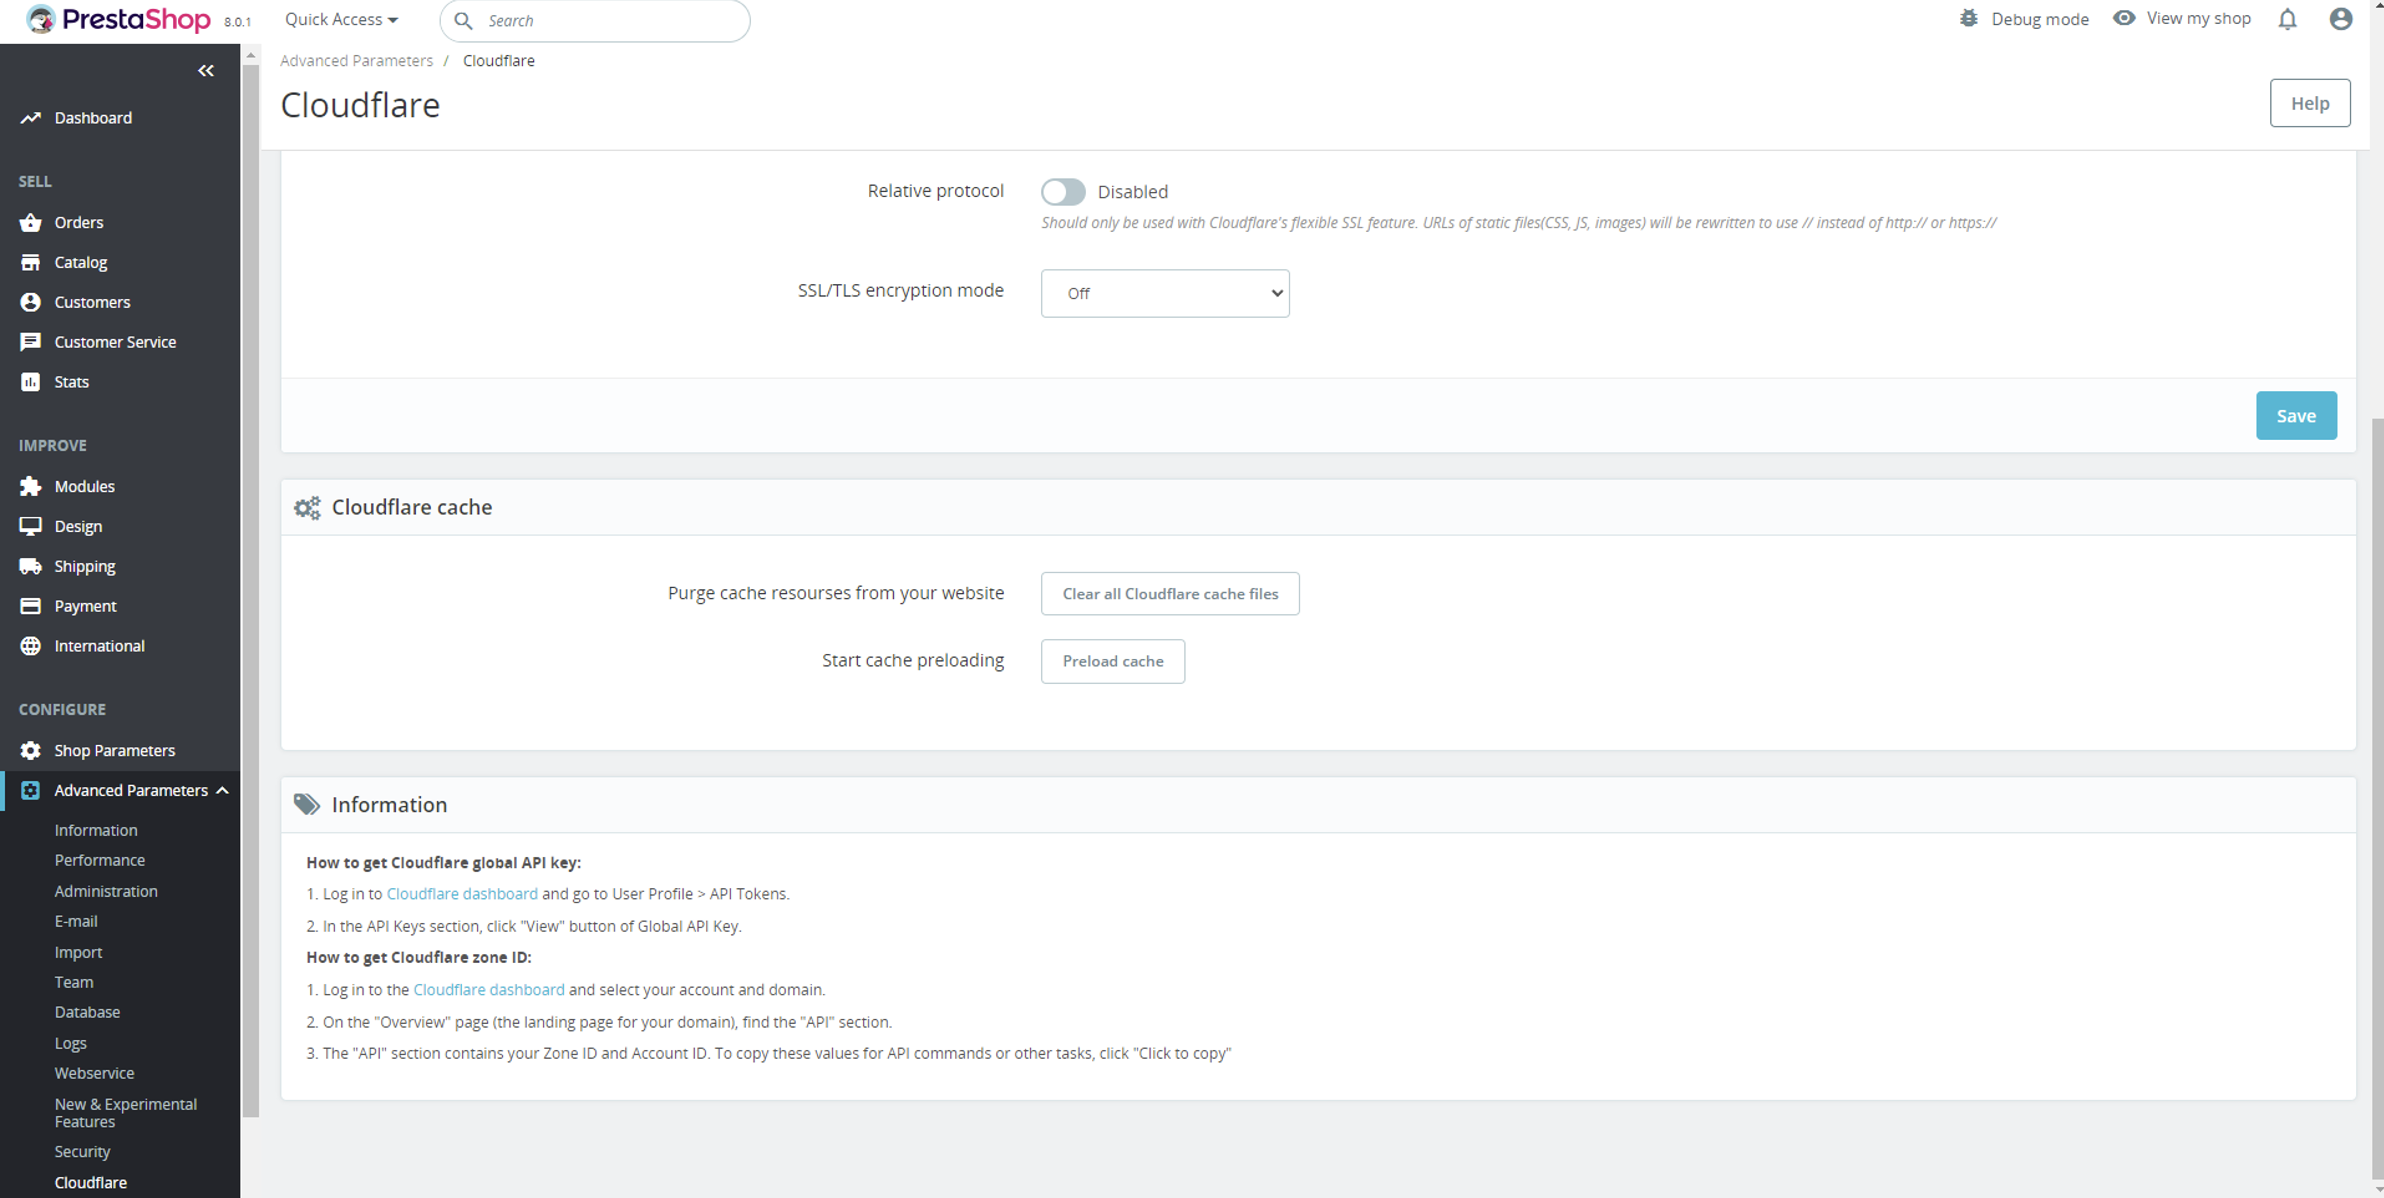Open Cloudflare dashboard link under zone ID

[489, 989]
